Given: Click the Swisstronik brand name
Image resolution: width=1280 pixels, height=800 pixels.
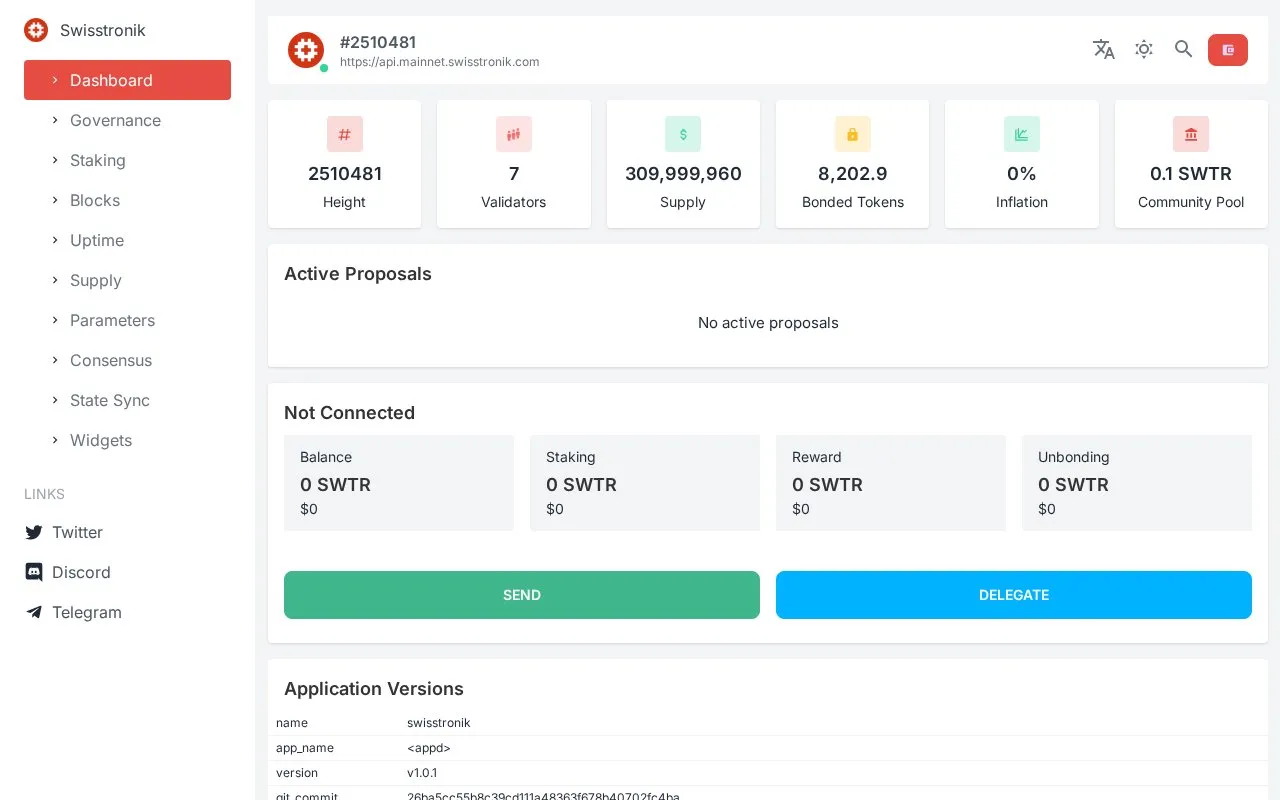Looking at the screenshot, I should [x=103, y=30].
